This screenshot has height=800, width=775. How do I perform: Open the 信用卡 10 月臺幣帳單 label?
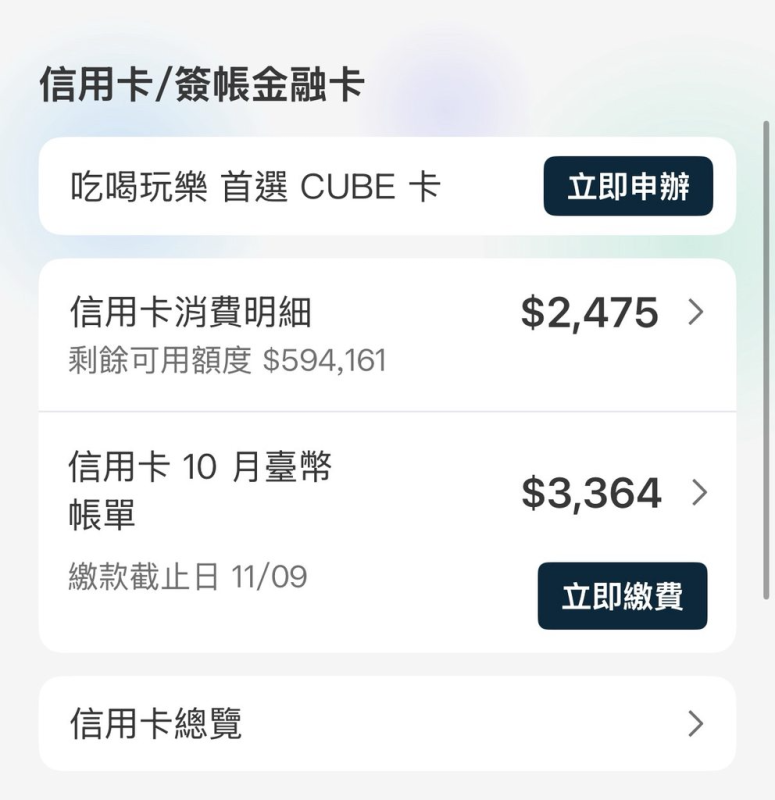click(x=200, y=467)
